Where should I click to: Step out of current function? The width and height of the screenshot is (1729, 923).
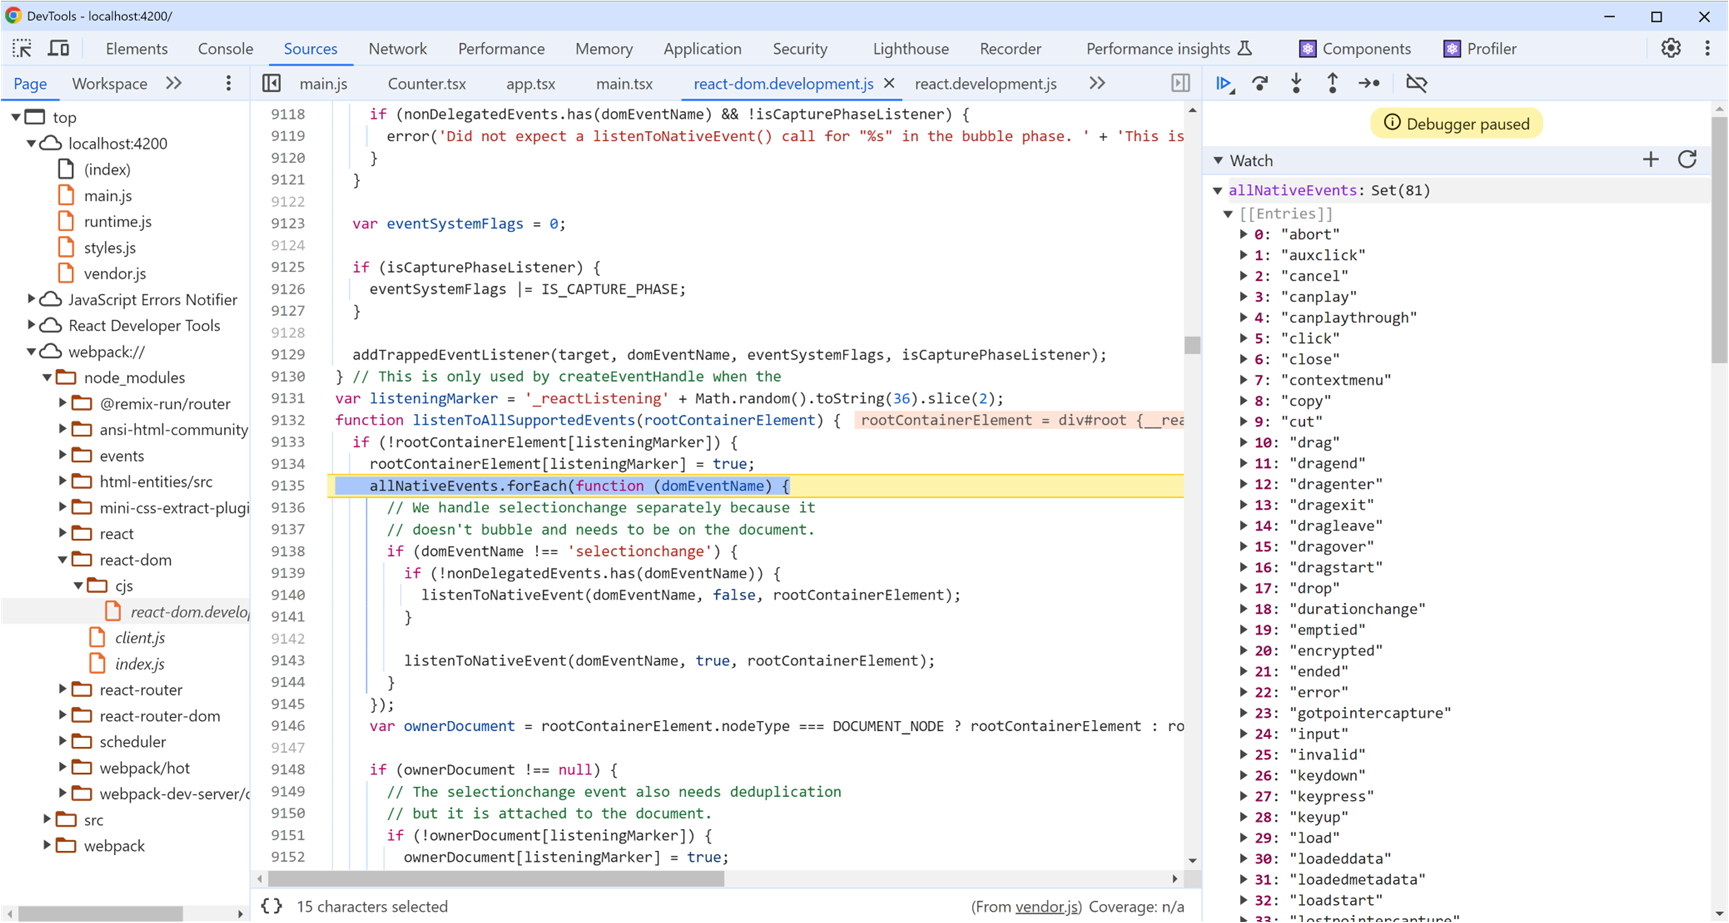[1332, 83]
